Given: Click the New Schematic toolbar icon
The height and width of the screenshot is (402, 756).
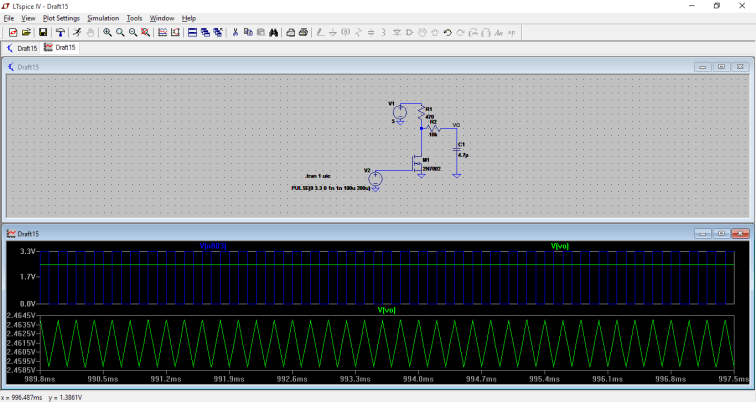Looking at the screenshot, I should tap(12, 32).
